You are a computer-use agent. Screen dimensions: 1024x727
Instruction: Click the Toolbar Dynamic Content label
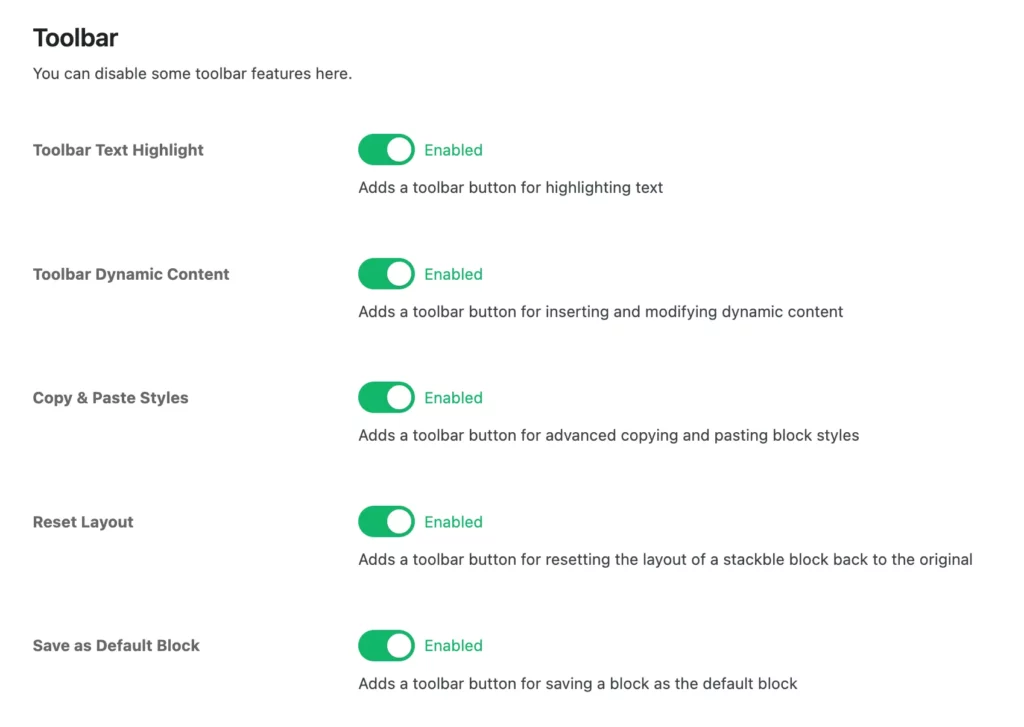(131, 274)
